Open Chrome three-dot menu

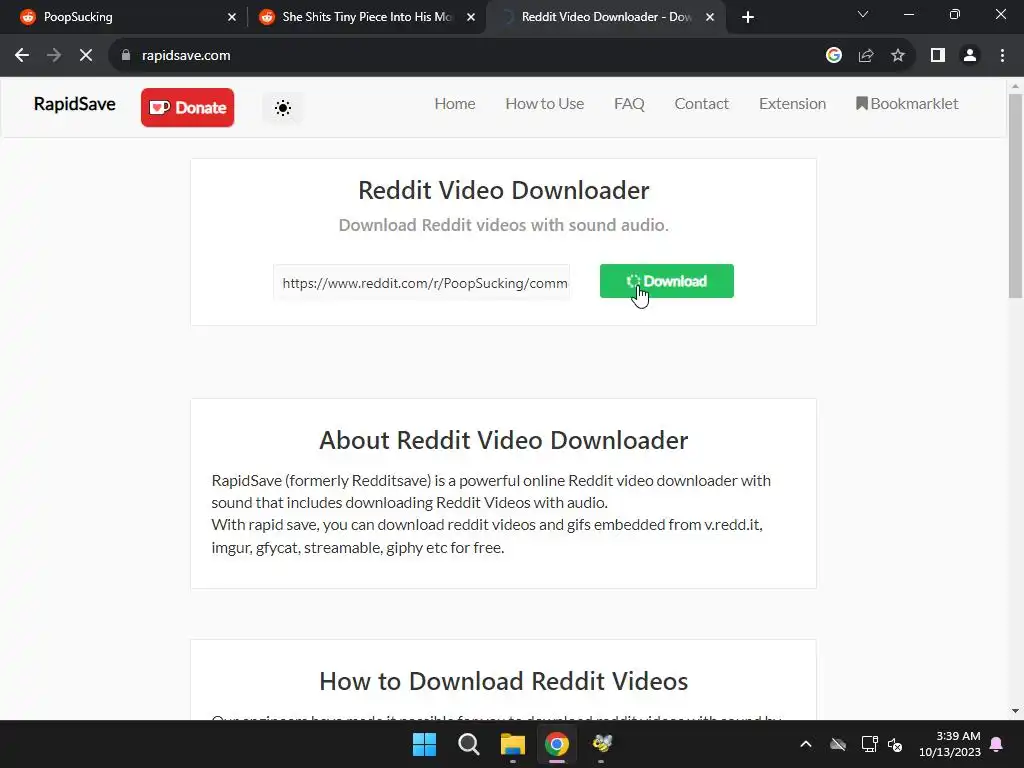coord(1002,56)
